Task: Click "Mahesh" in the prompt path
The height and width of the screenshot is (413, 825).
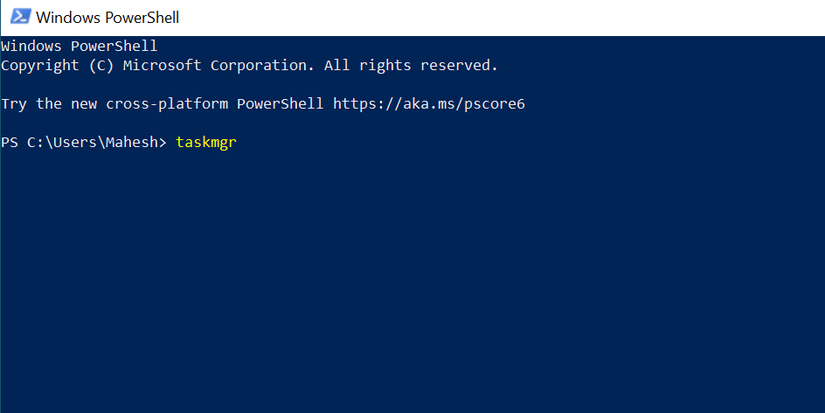Action: coord(133,142)
